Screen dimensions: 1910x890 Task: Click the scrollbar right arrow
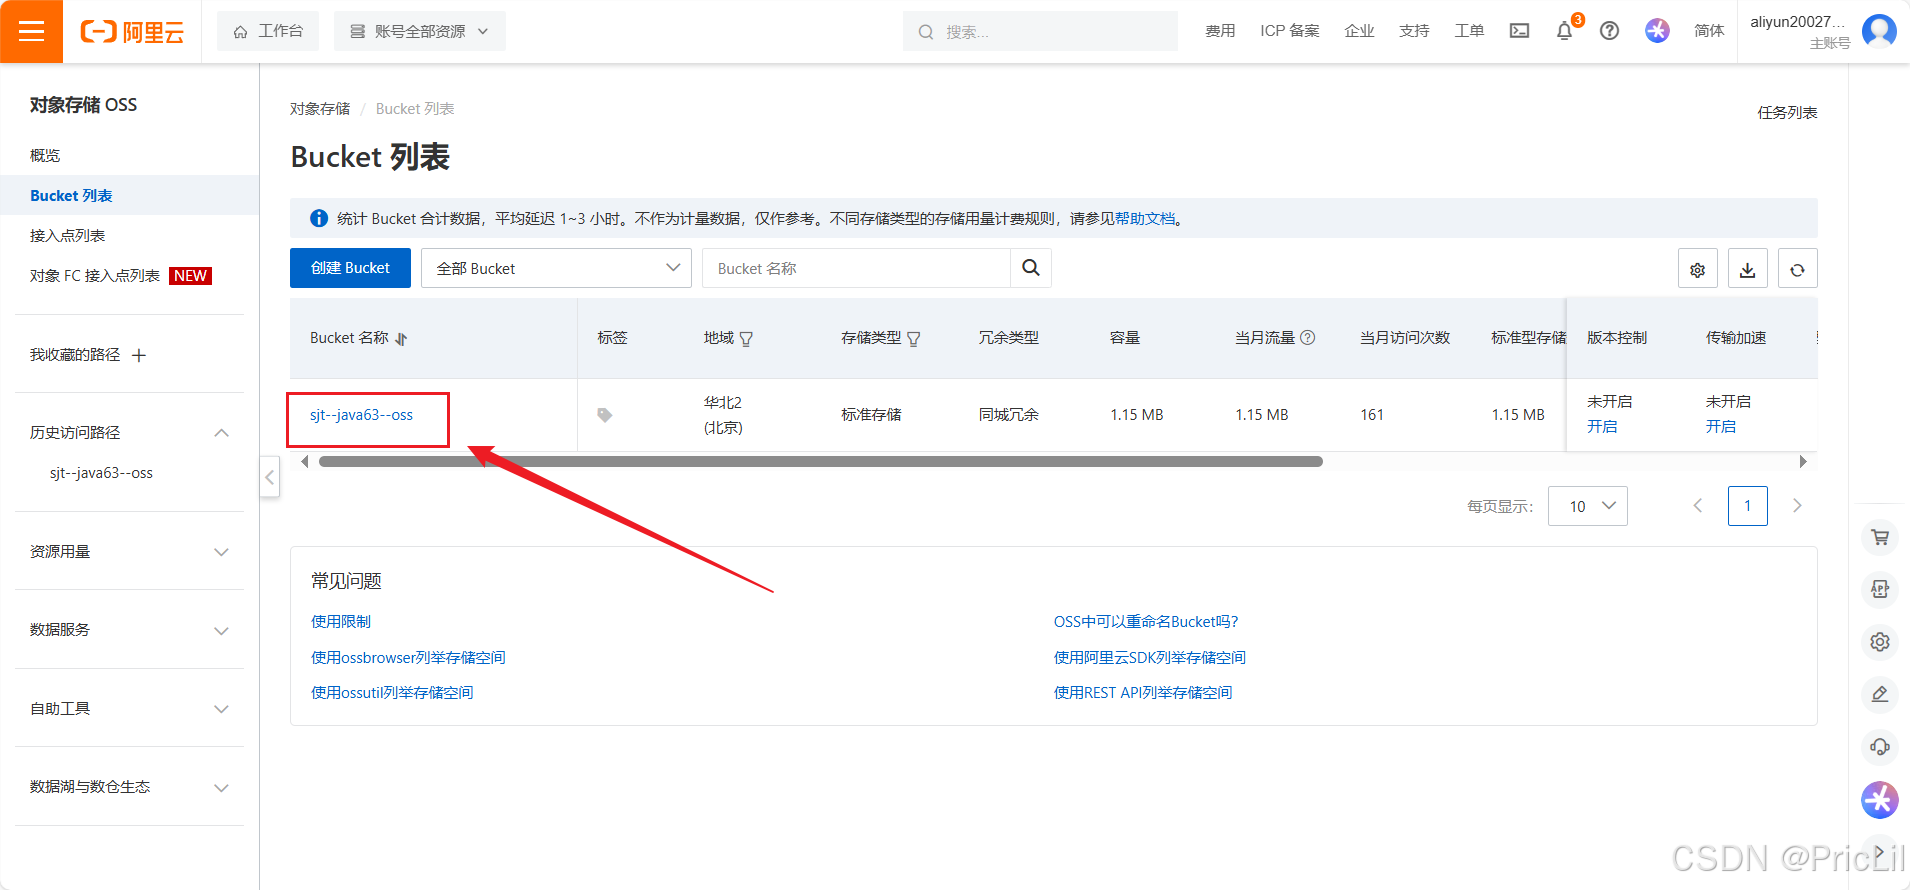tap(1803, 461)
